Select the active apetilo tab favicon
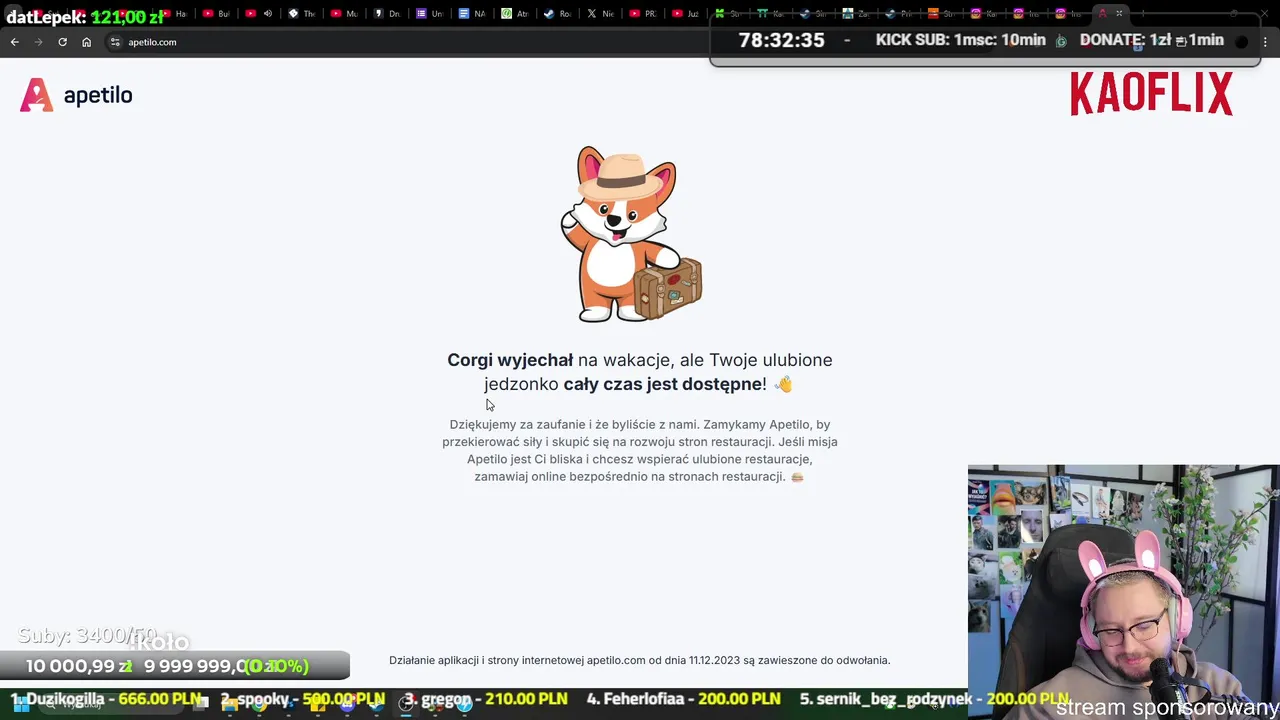This screenshot has height=720, width=1280. click(1103, 14)
